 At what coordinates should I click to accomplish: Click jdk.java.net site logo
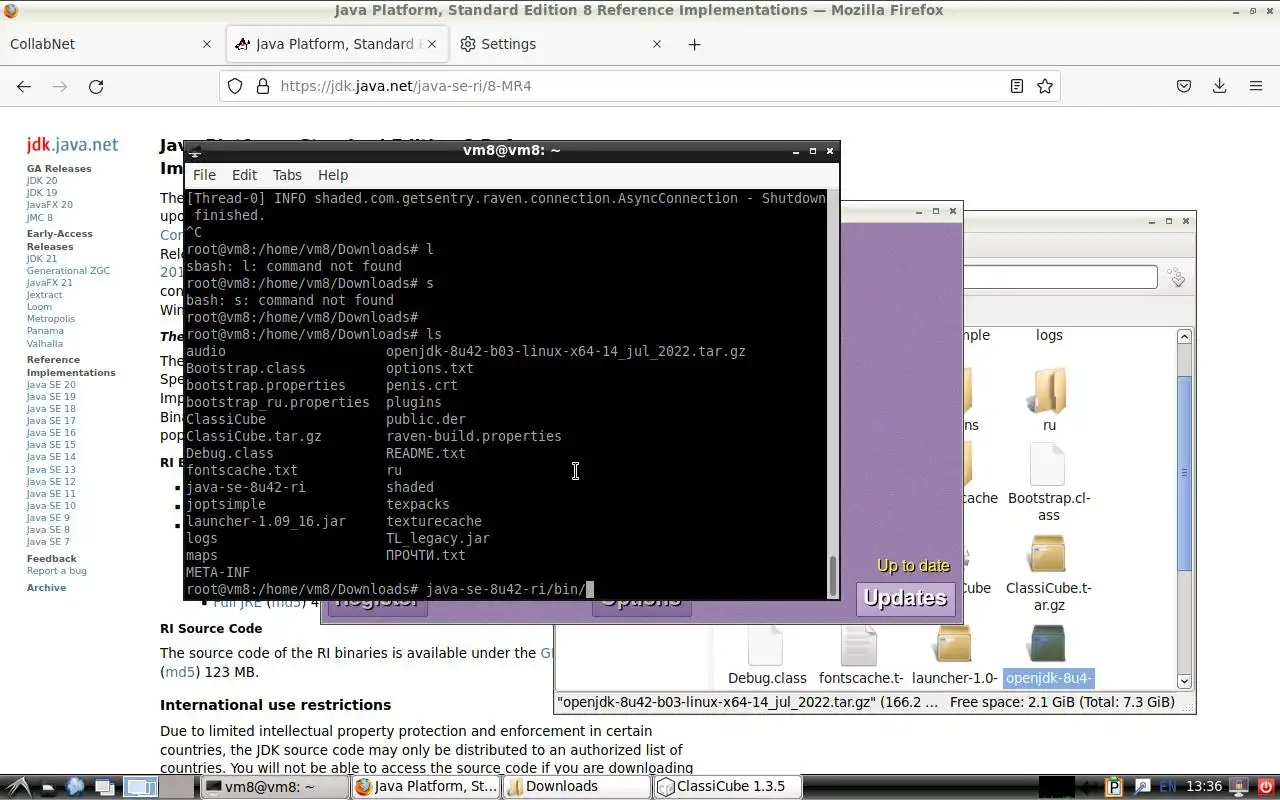click(x=72, y=145)
